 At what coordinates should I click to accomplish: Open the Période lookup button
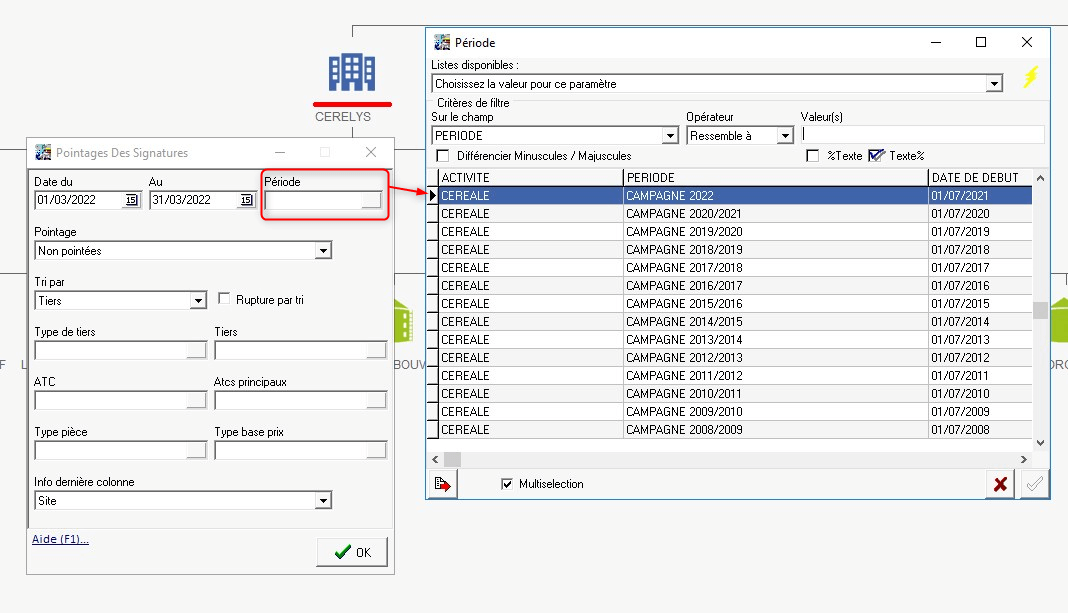[x=371, y=200]
